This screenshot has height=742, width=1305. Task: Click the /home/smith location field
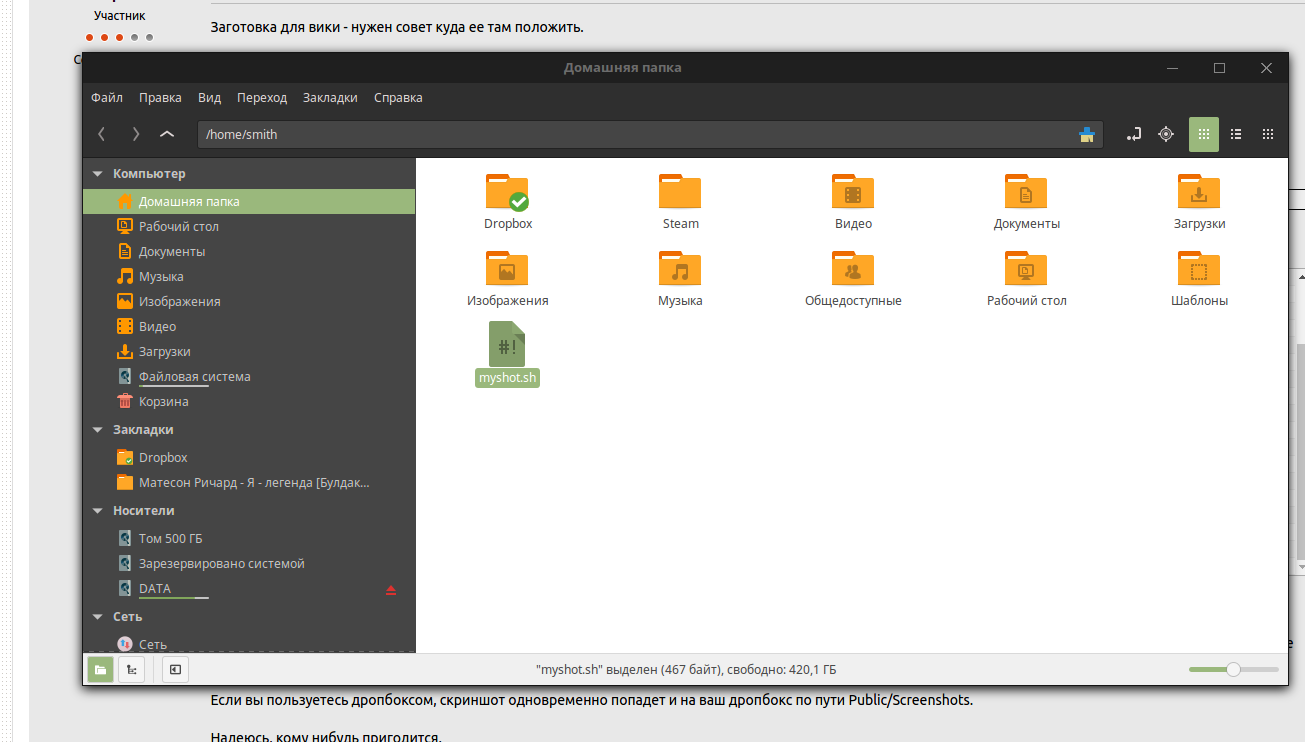pos(650,134)
